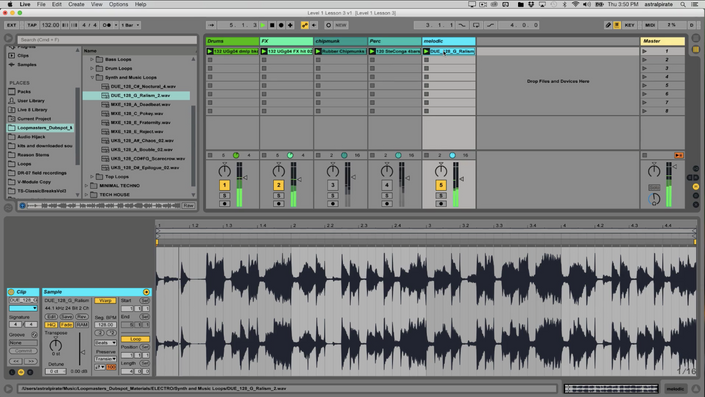This screenshot has width=705, height=397.
Task: Click the clip Transpose knob
Action: click(x=56, y=345)
